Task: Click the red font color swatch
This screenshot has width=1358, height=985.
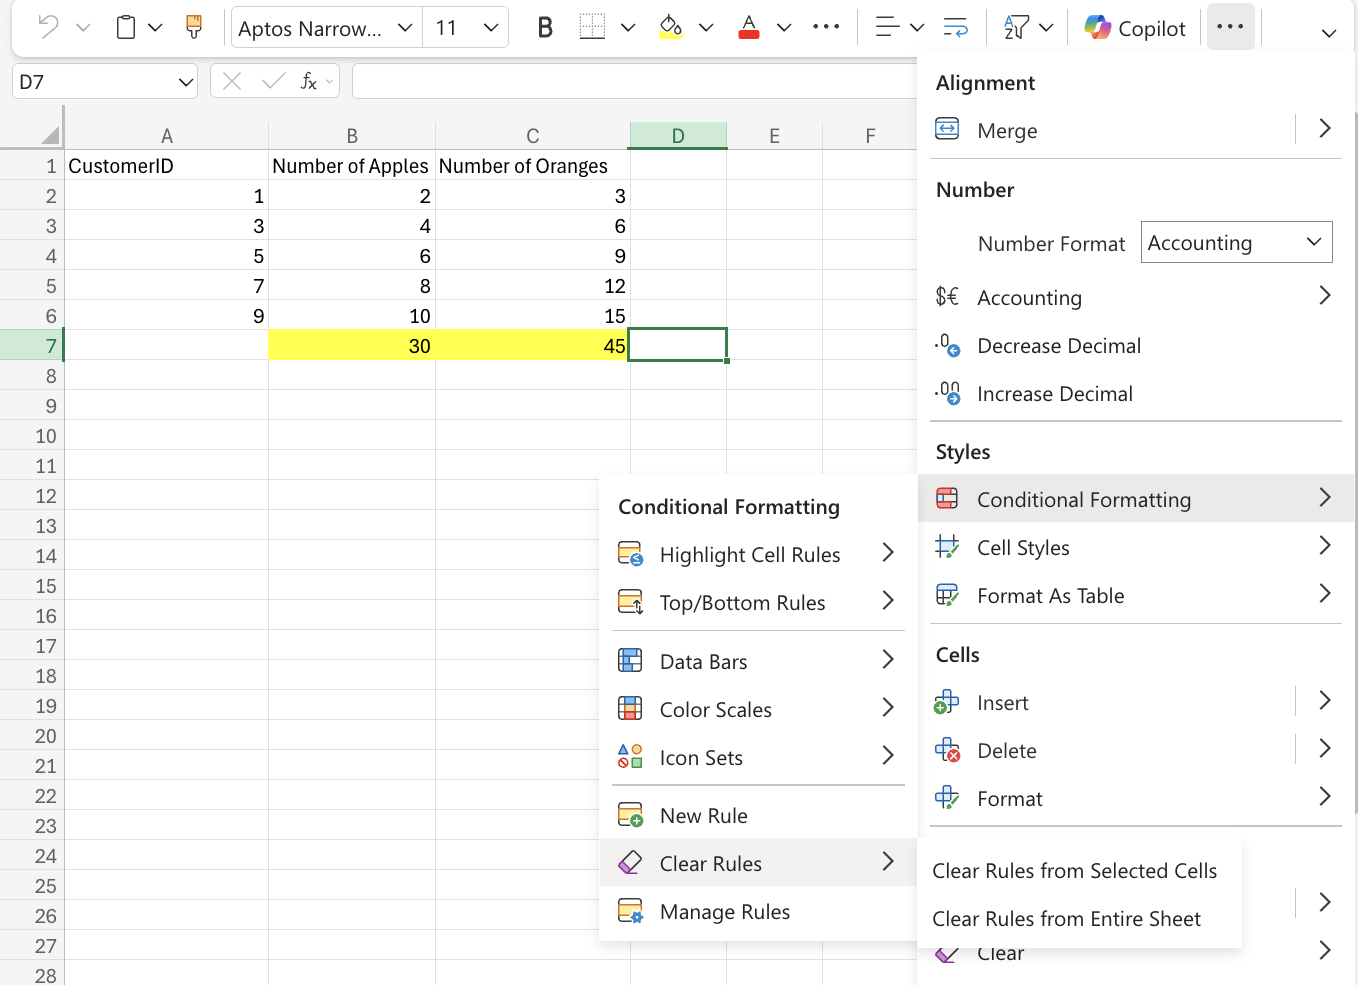Action: click(748, 28)
